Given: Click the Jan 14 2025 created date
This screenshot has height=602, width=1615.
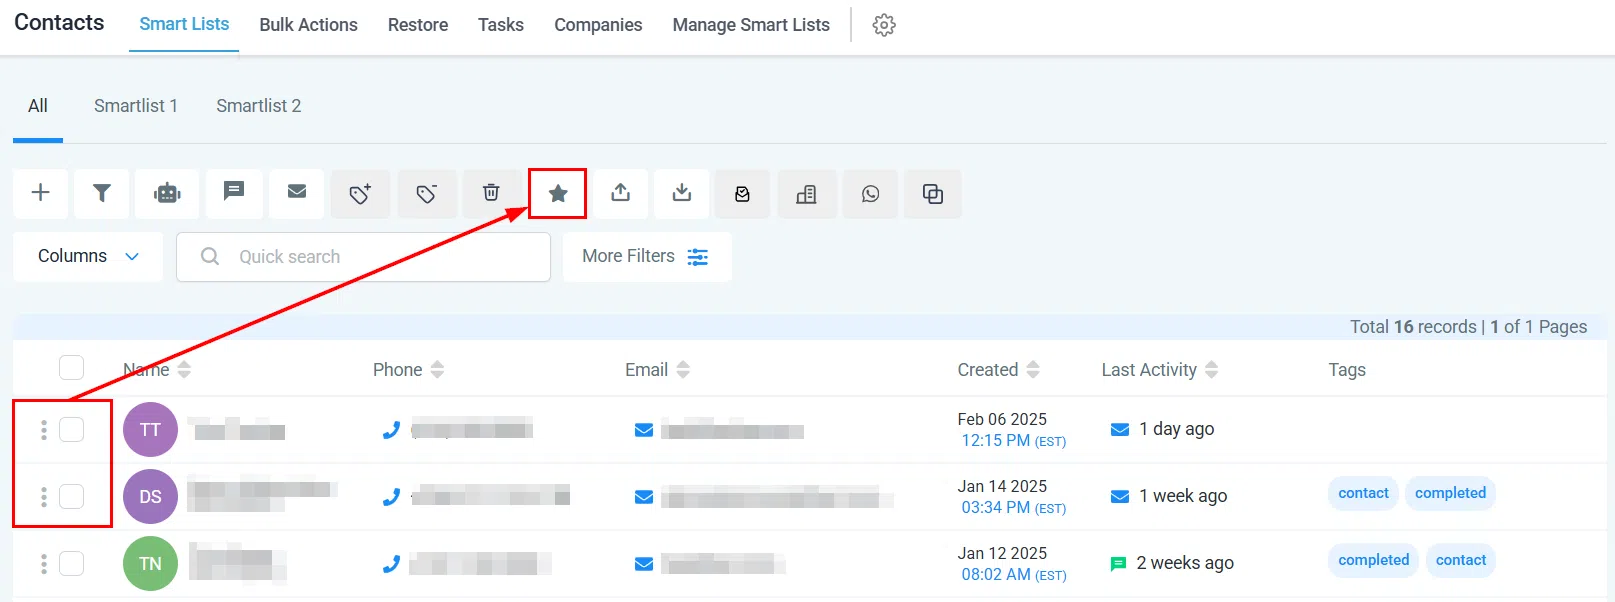Looking at the screenshot, I should 1002,486.
